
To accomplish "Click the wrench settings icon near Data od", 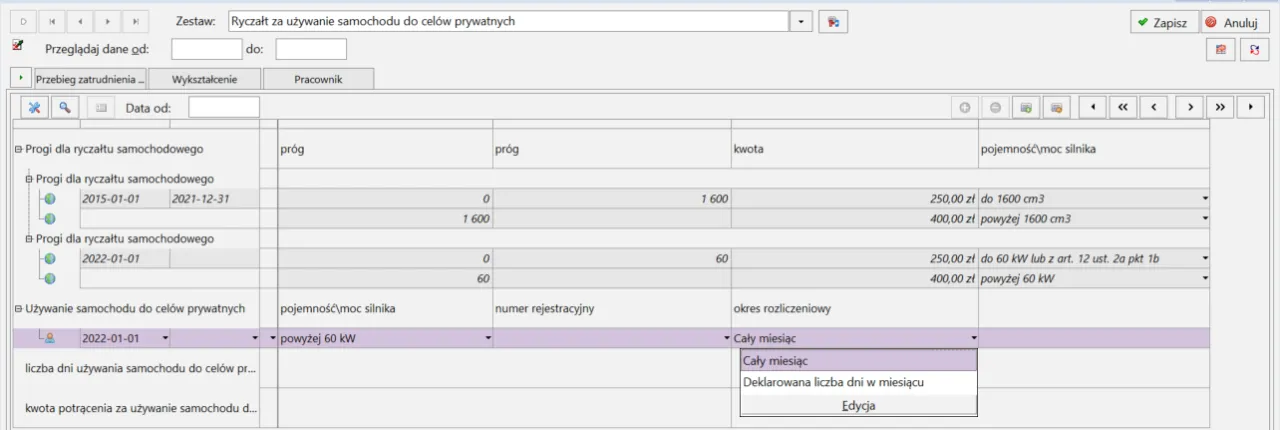I will 33,107.
